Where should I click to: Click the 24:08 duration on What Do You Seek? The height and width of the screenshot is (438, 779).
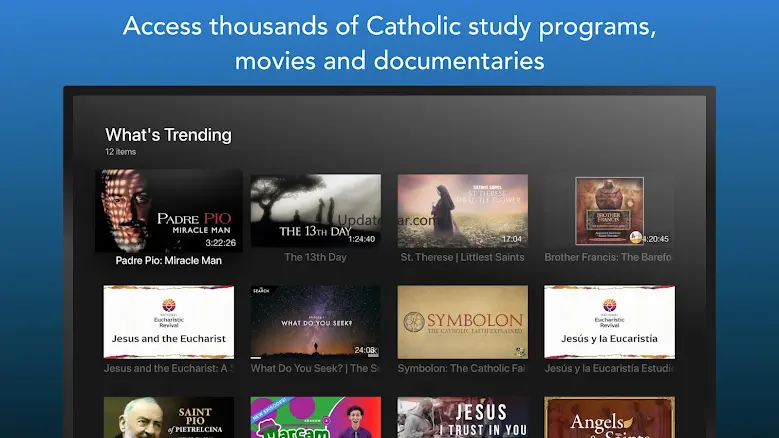(x=366, y=350)
